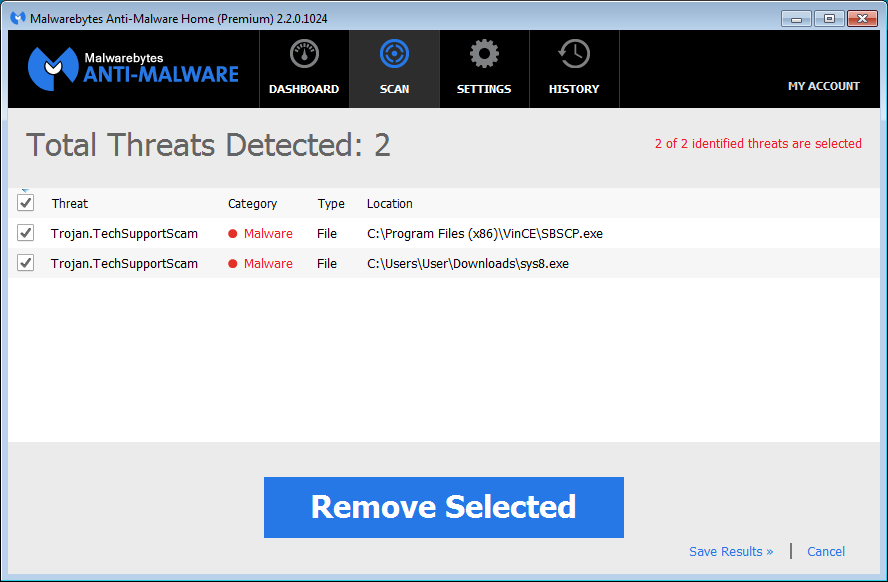Viewport: 888px width, 582px height.
Task: Uncheck the sys8.exe threat checkbox
Action: tap(26, 263)
